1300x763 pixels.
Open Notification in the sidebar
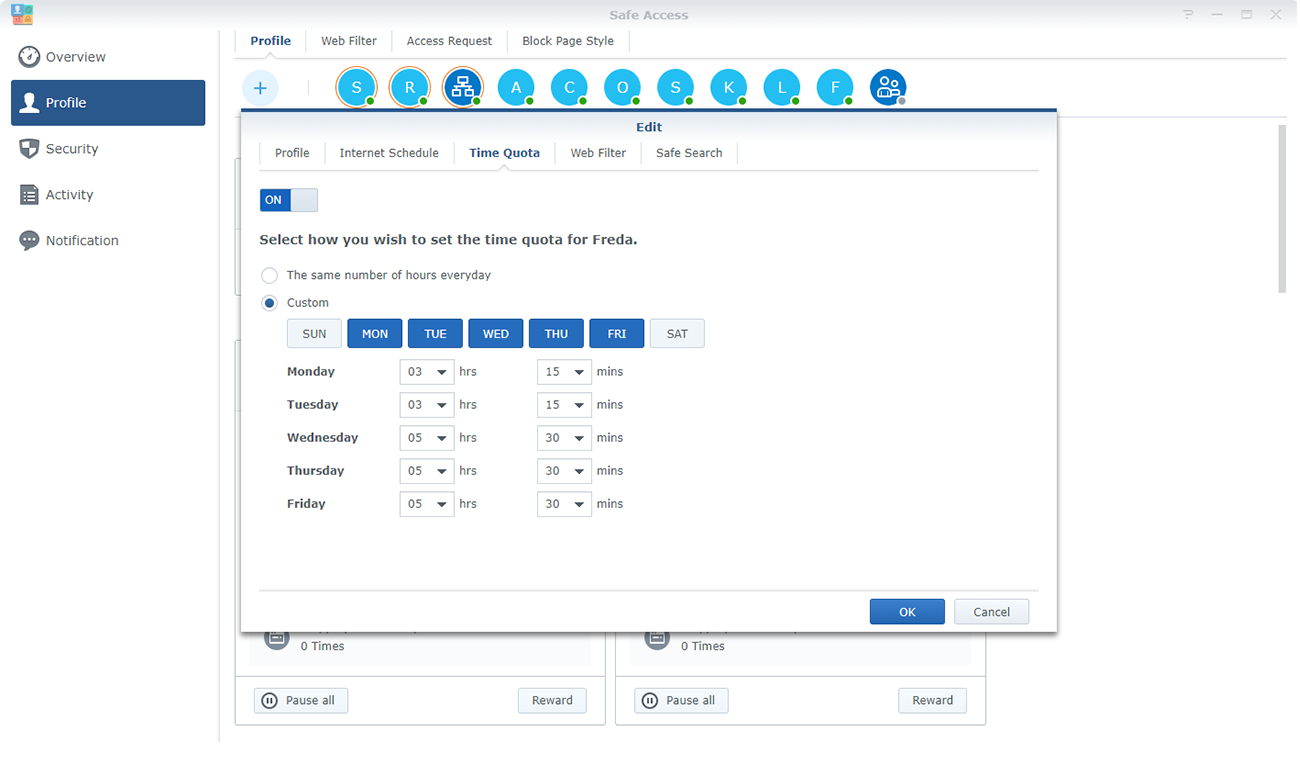click(x=82, y=241)
